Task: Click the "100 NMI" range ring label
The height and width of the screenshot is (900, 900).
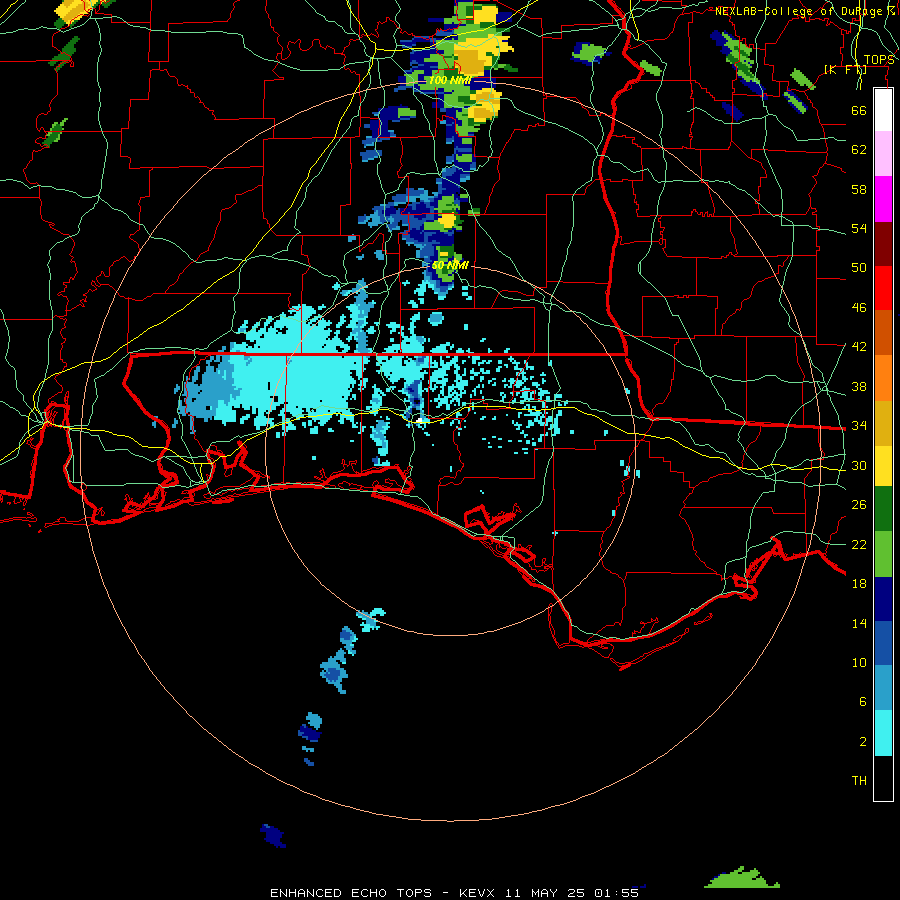Action: tap(449, 80)
